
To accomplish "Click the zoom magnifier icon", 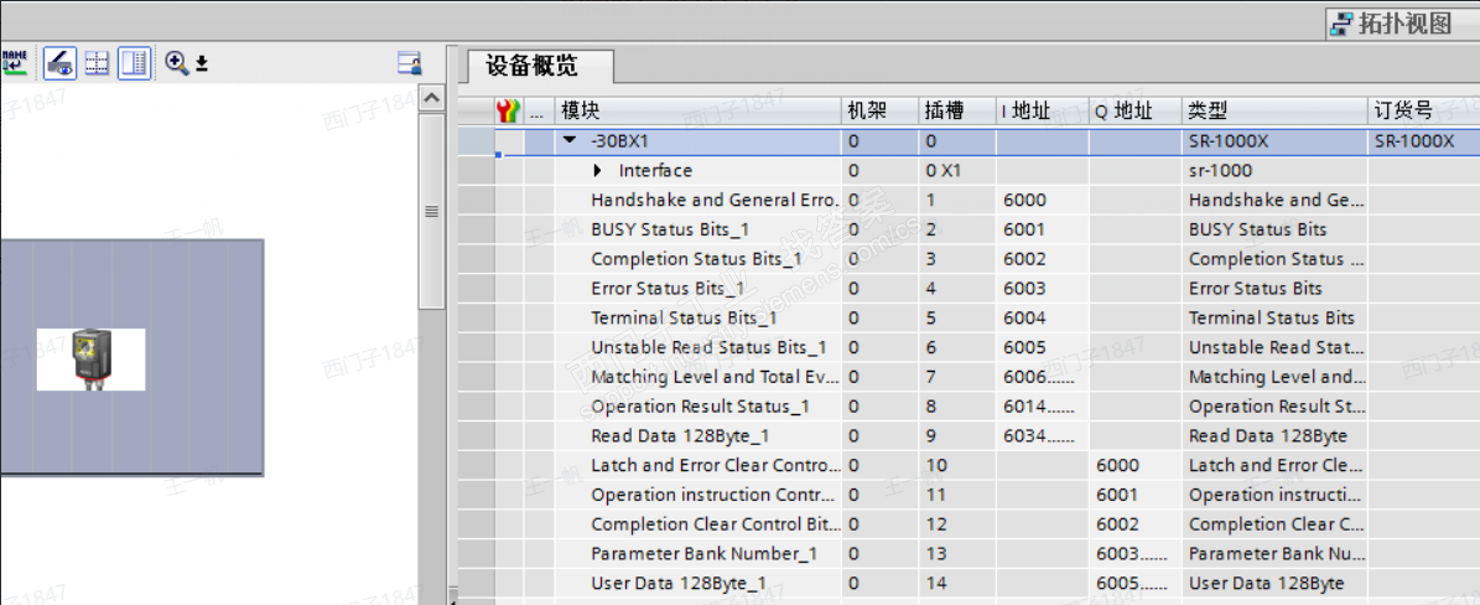I will tap(176, 63).
